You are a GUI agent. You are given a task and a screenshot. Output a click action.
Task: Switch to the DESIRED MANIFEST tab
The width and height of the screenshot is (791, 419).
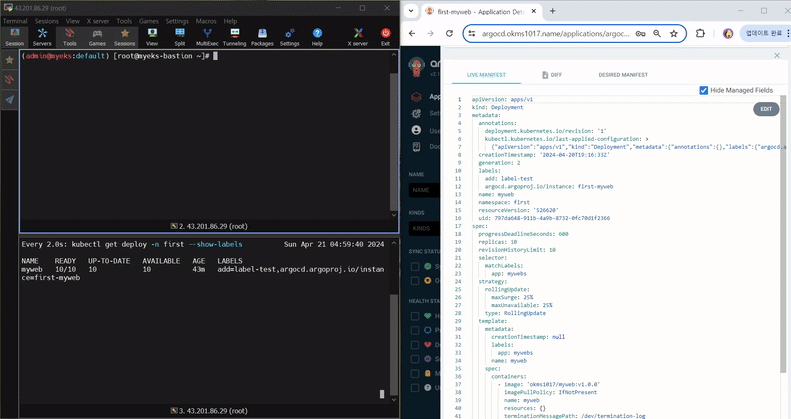pos(623,75)
